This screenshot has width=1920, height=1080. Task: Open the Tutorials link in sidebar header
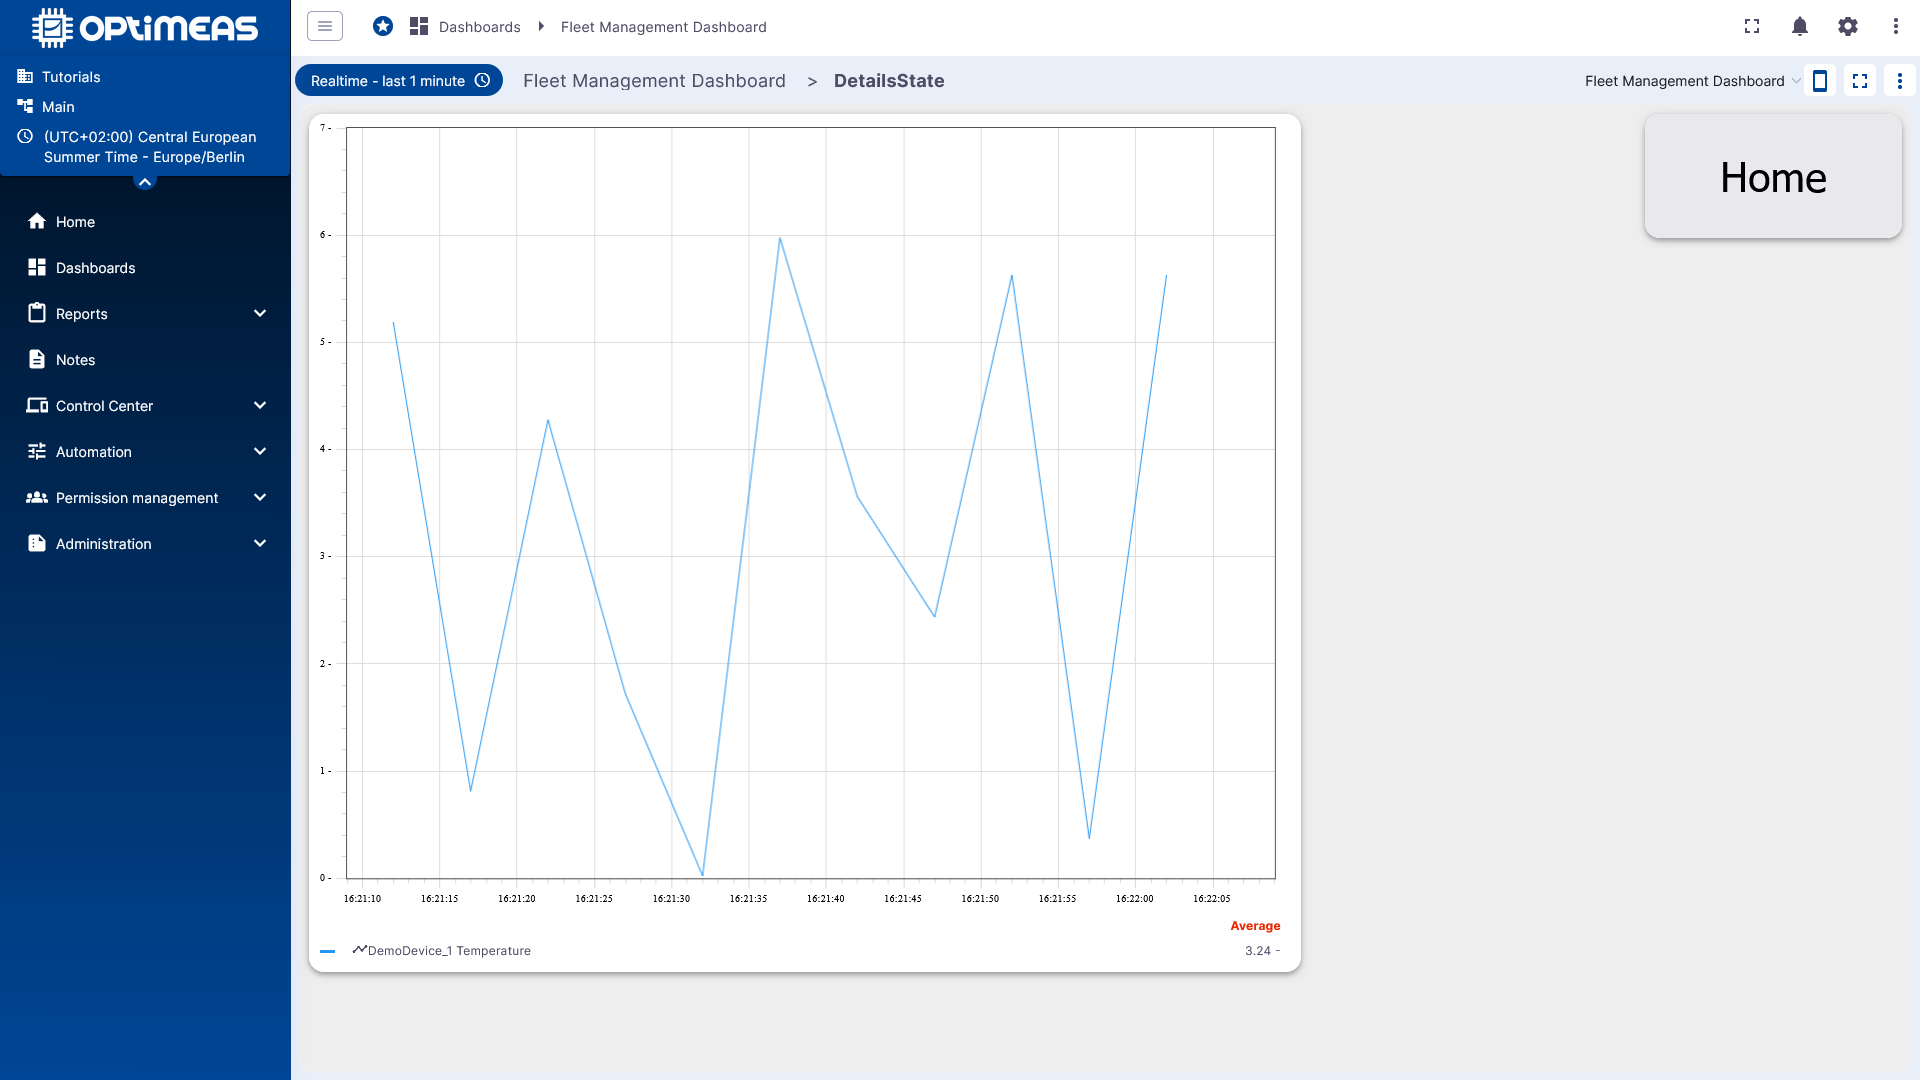click(x=70, y=77)
